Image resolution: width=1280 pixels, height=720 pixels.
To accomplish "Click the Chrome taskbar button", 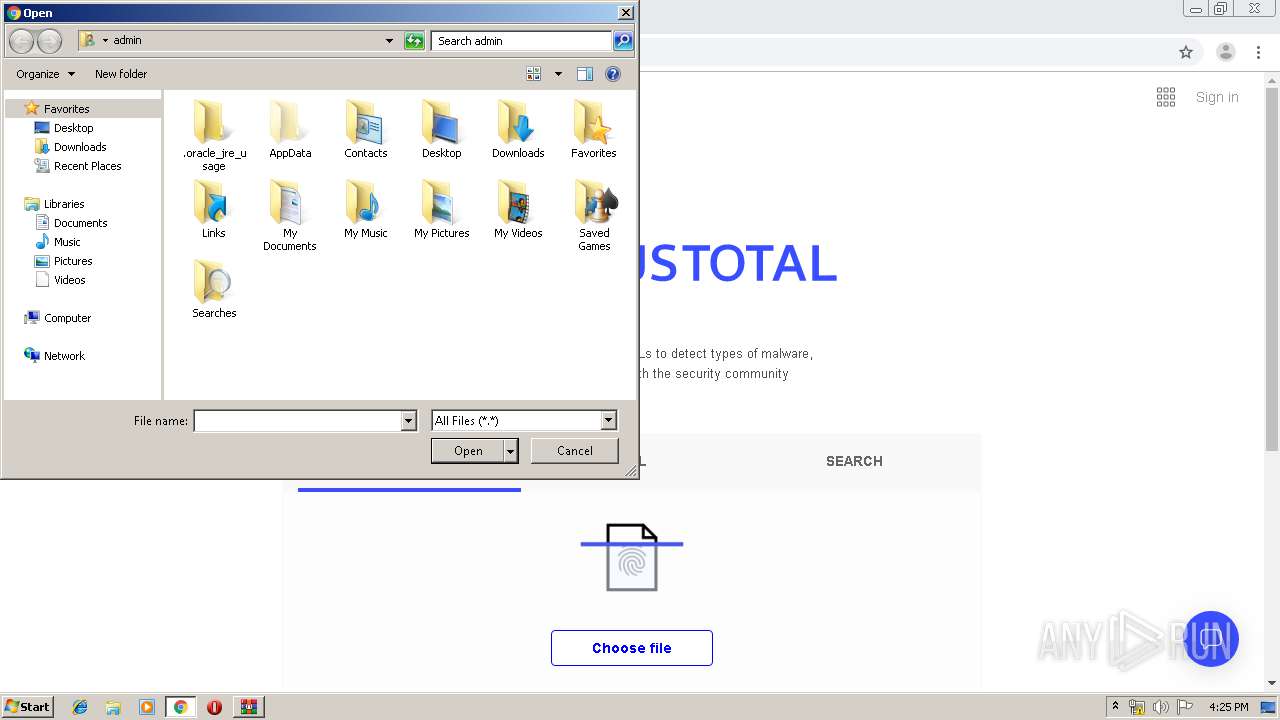I will (x=180, y=707).
